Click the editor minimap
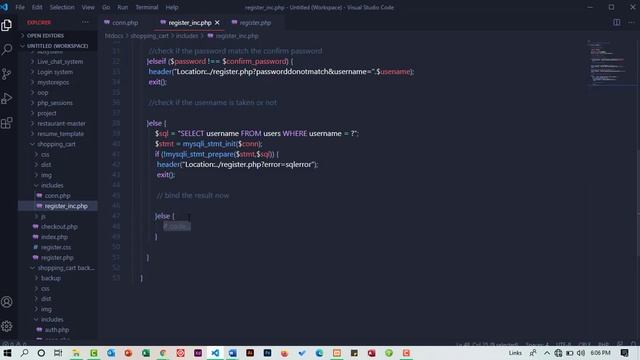 pyautogui.click(x=611, y=63)
